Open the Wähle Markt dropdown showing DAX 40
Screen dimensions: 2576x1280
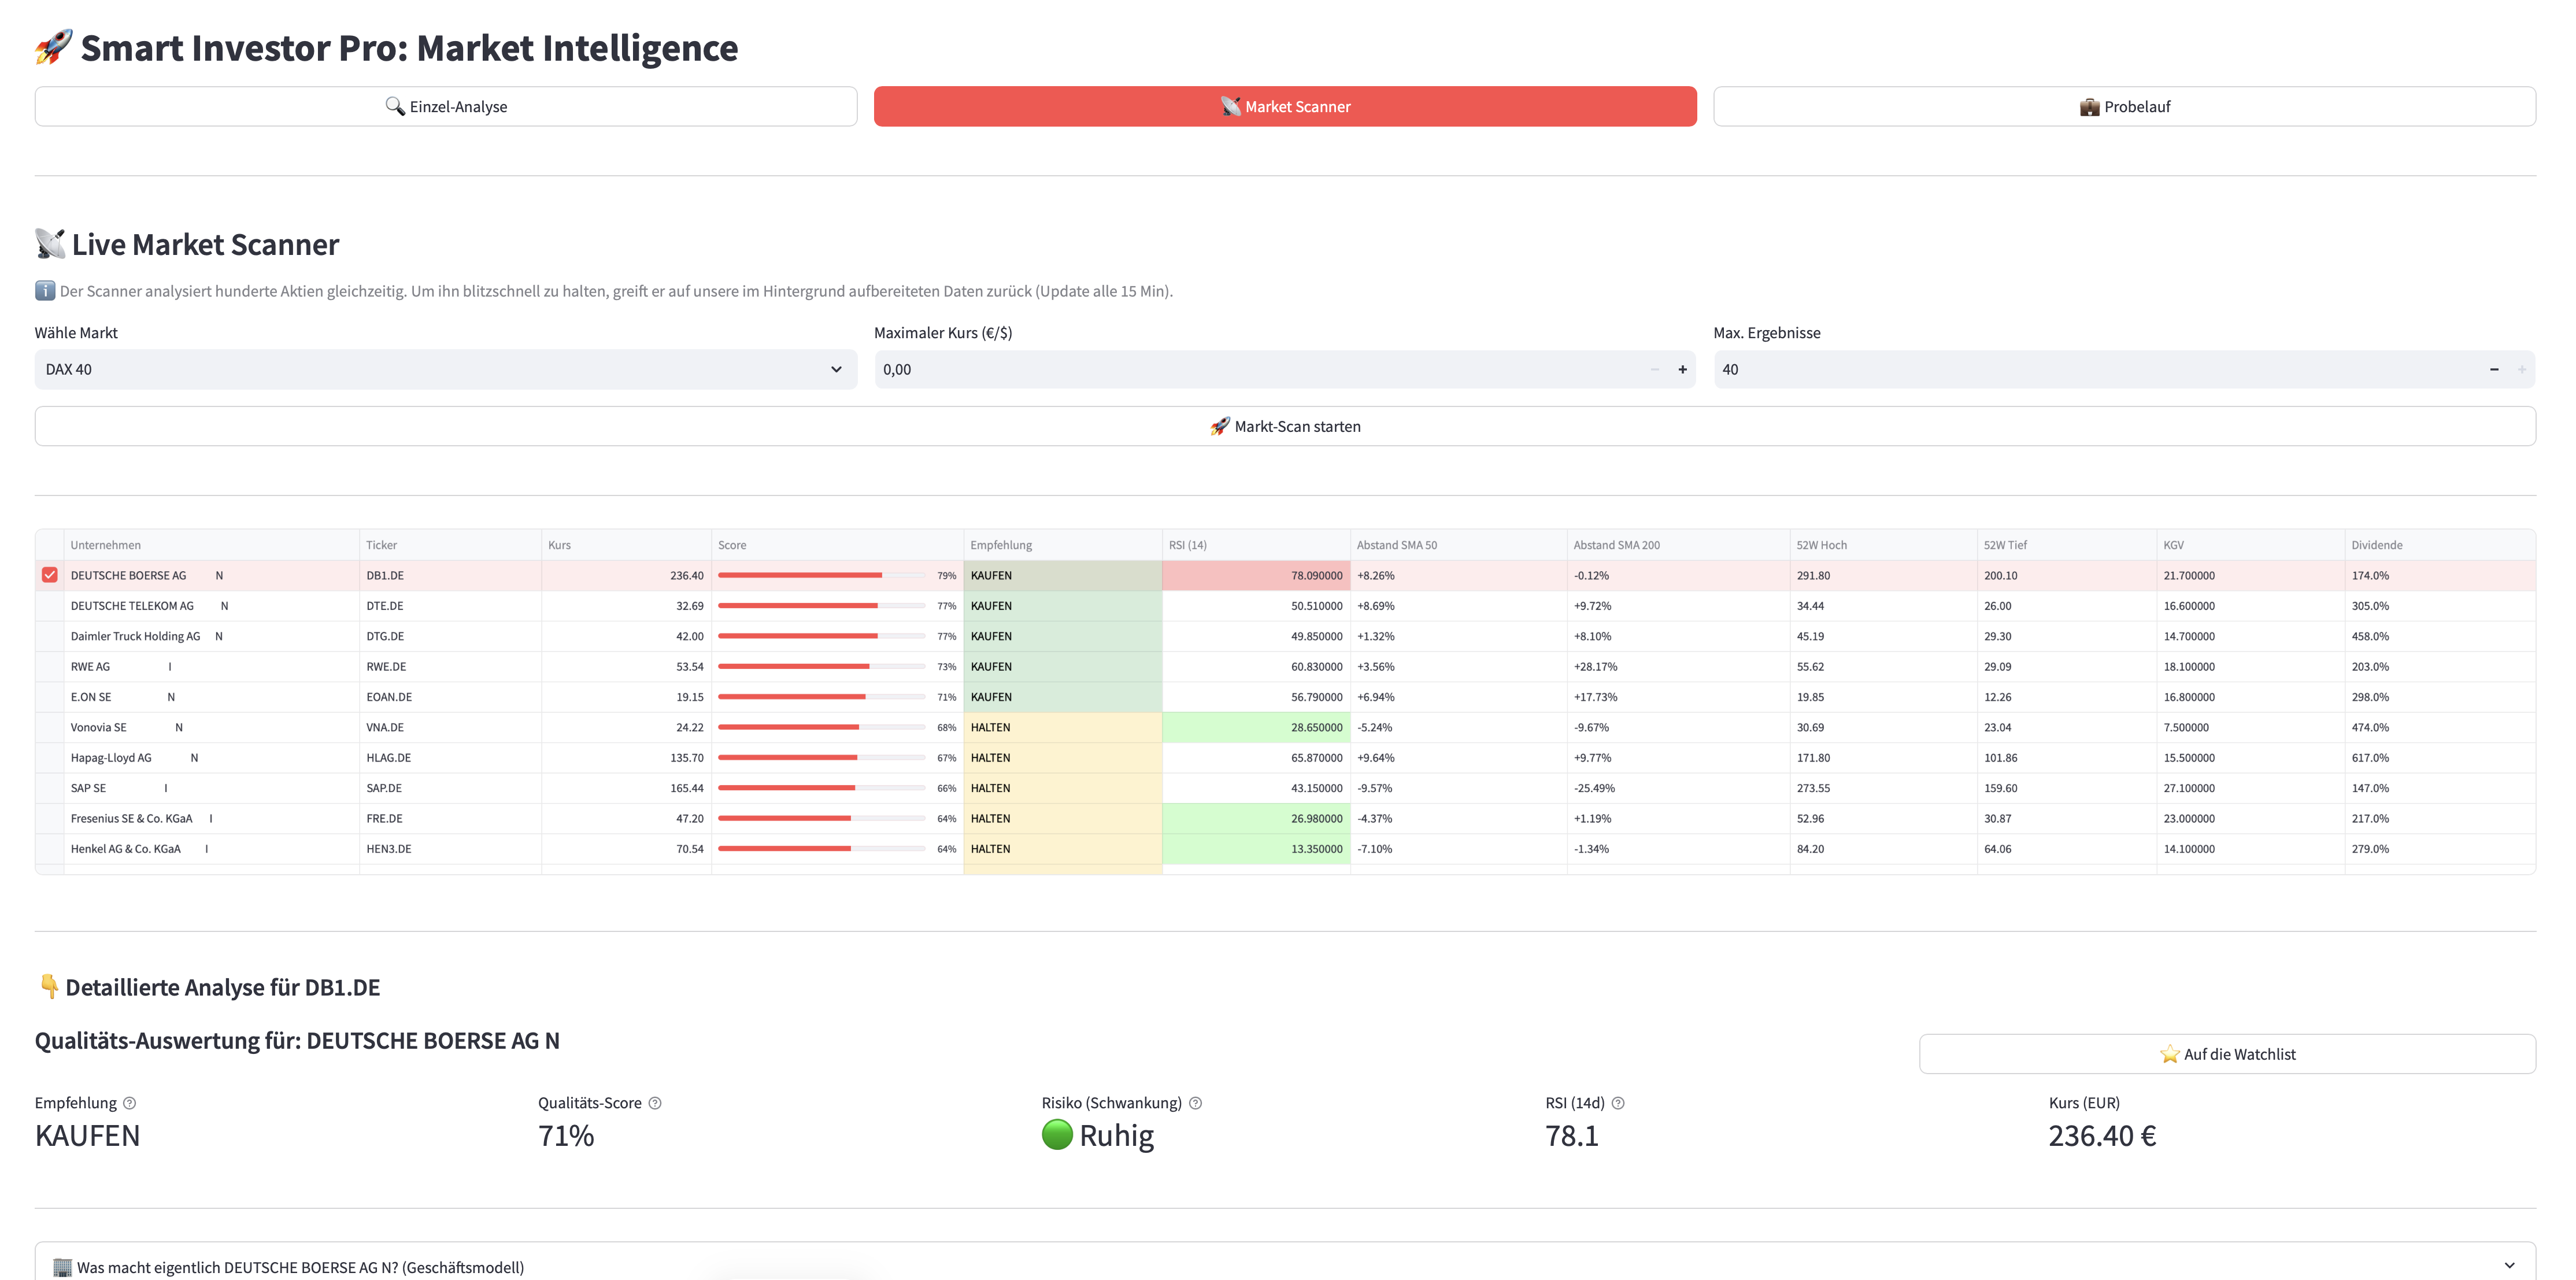tap(445, 369)
